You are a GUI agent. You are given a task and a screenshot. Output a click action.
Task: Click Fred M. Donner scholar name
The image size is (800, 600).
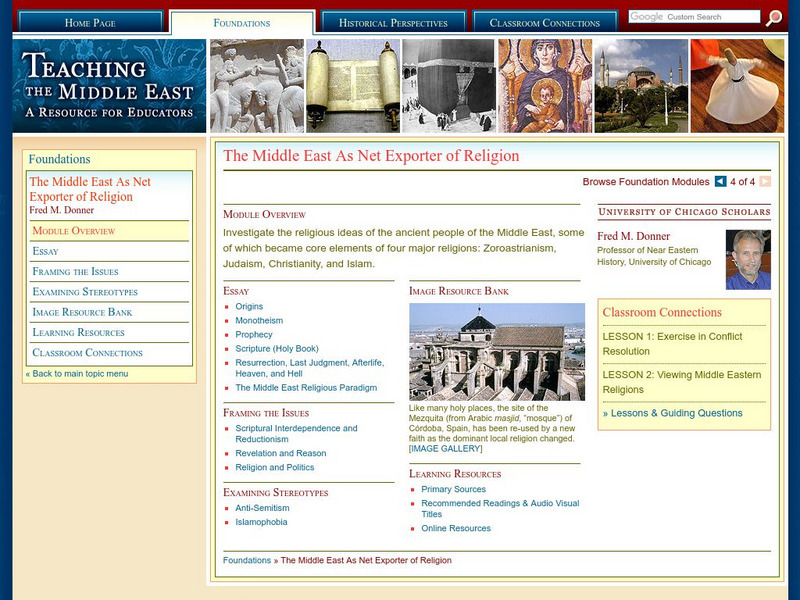pos(634,236)
